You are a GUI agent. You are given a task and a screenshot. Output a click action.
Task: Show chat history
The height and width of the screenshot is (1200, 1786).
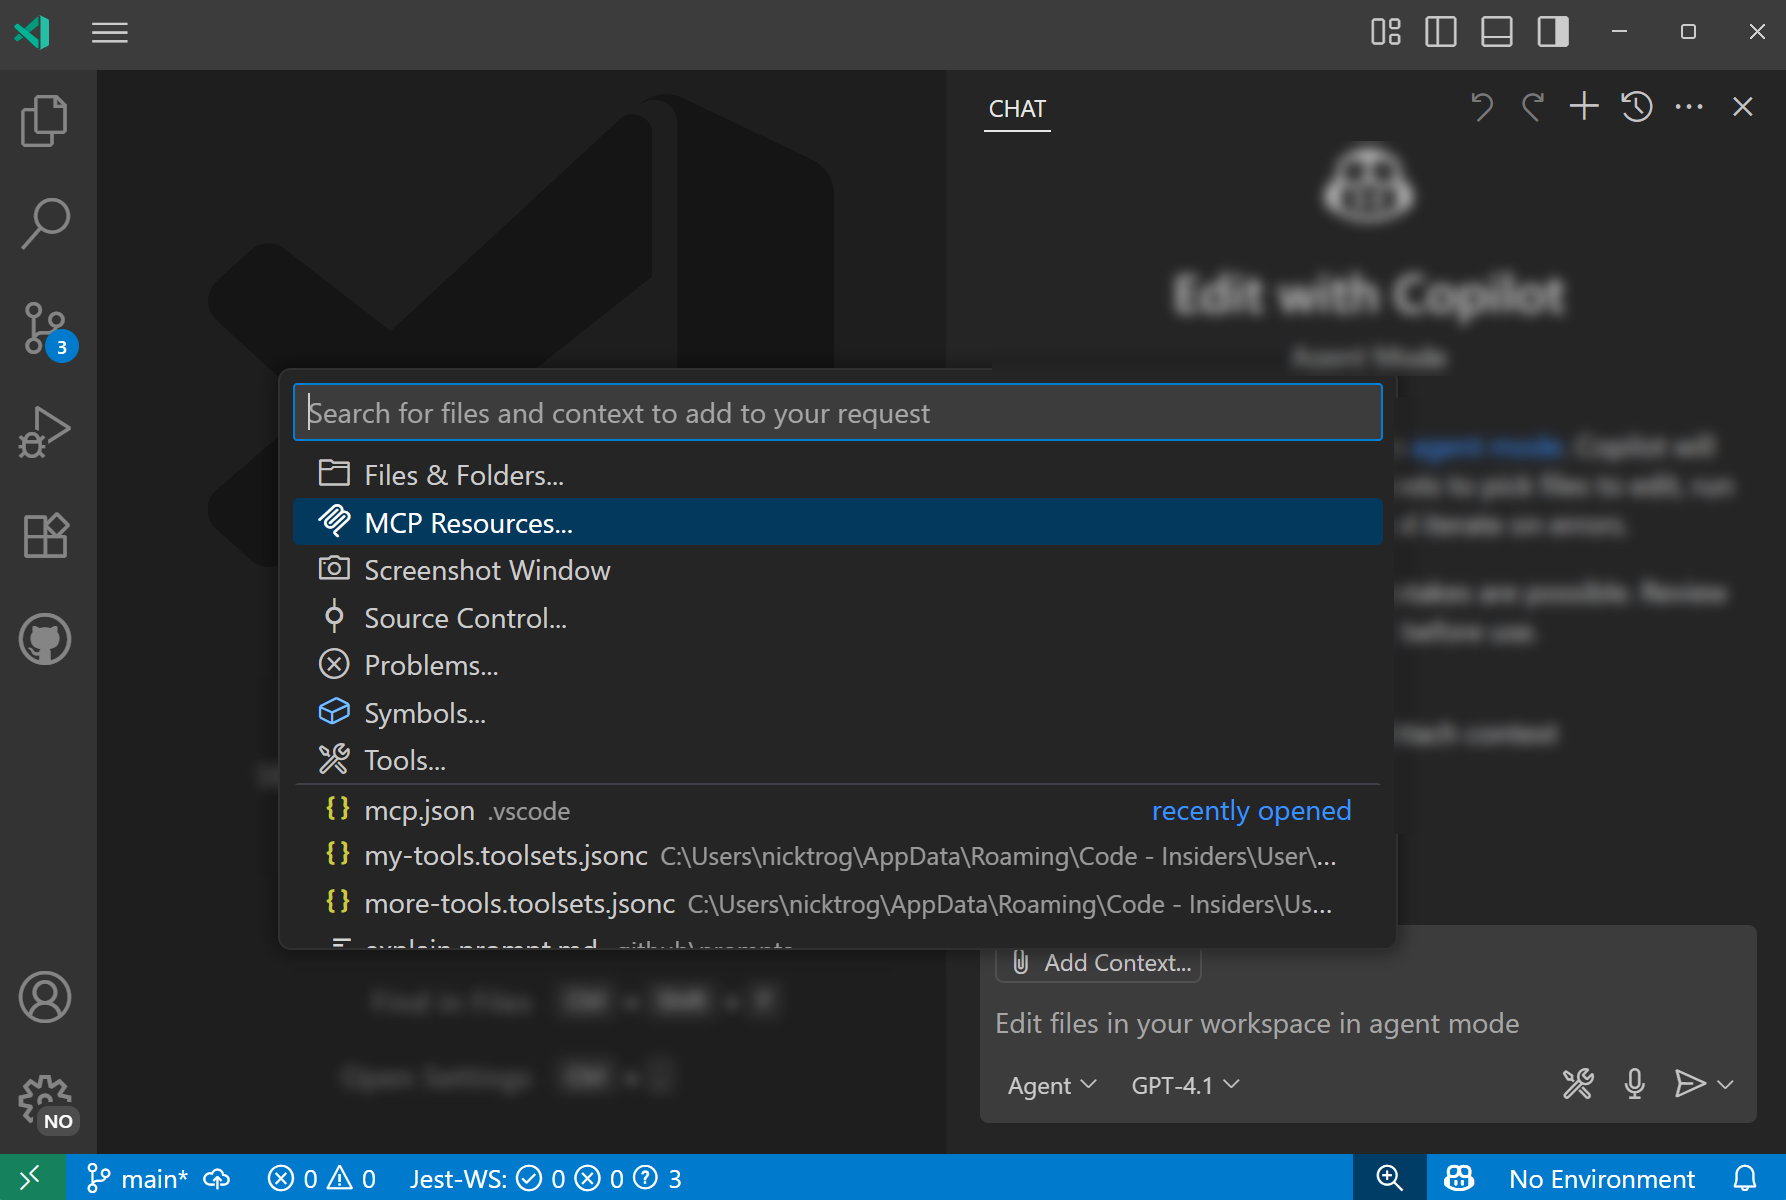pos(1637,107)
